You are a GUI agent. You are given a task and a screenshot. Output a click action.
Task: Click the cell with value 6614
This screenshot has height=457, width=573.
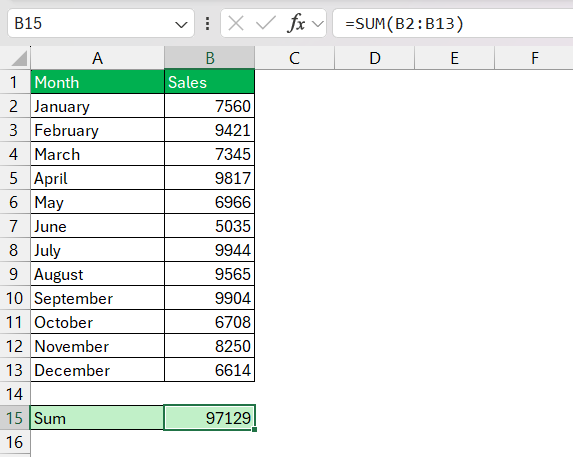pos(209,370)
